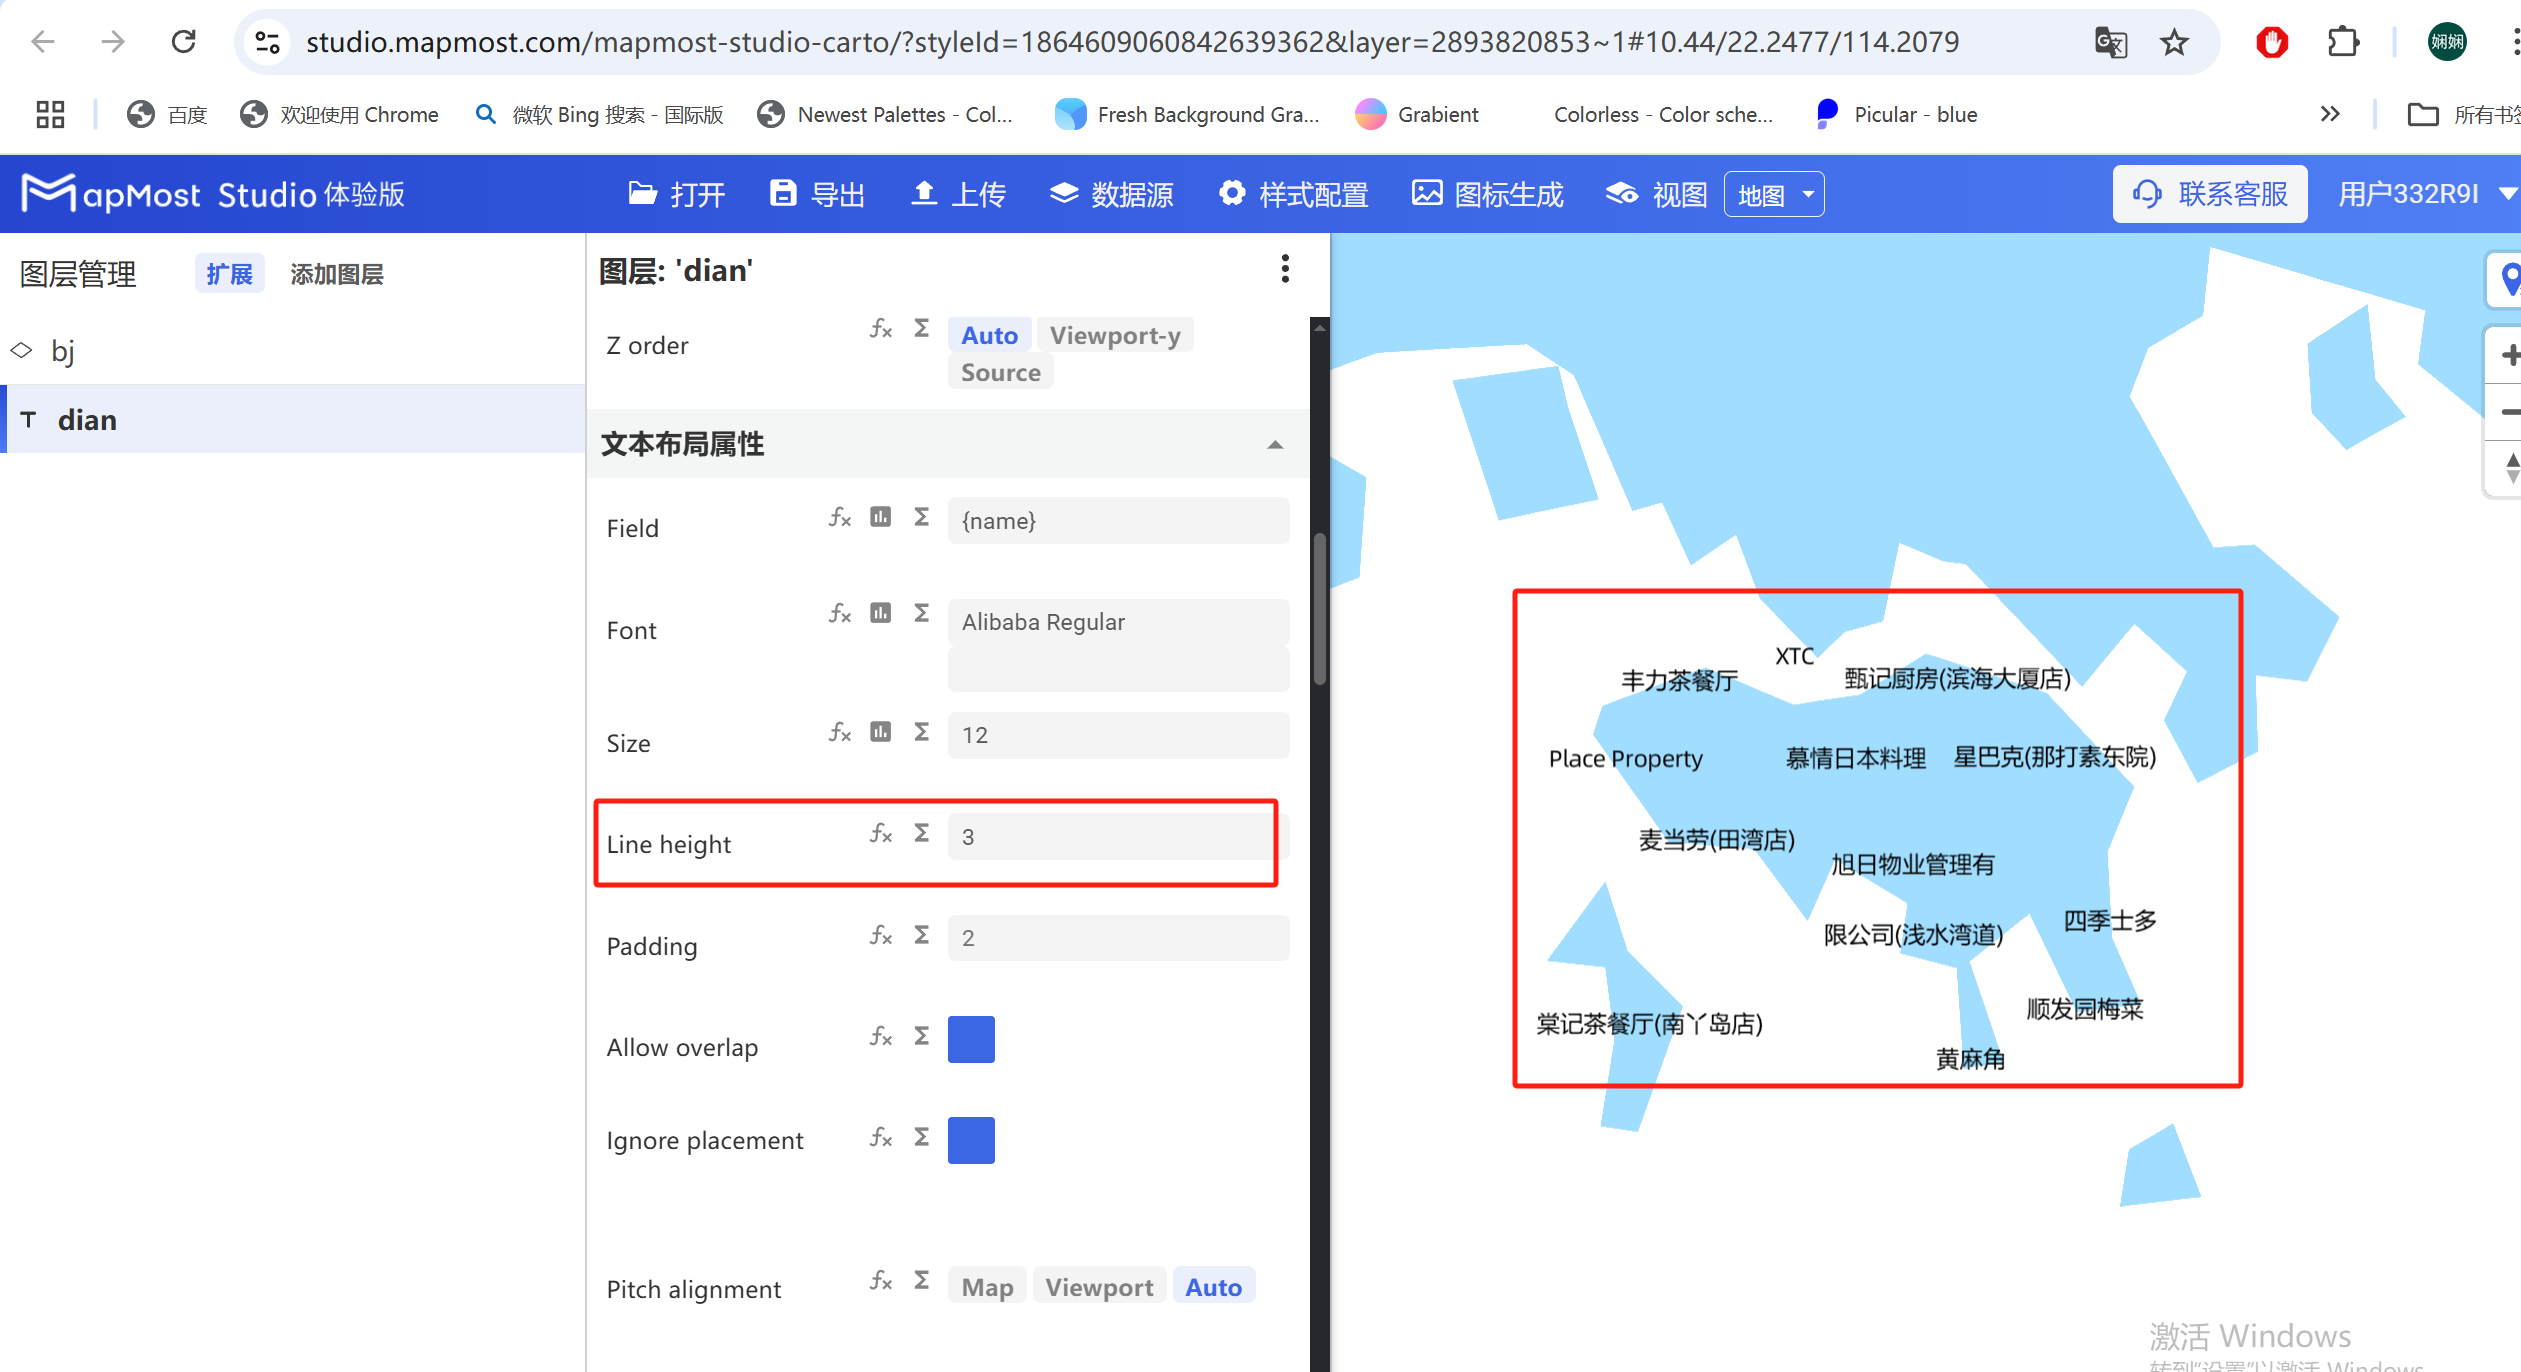This screenshot has width=2521, height=1372.
Task: Click the 联系客服 contact support button
Action: (x=2210, y=193)
